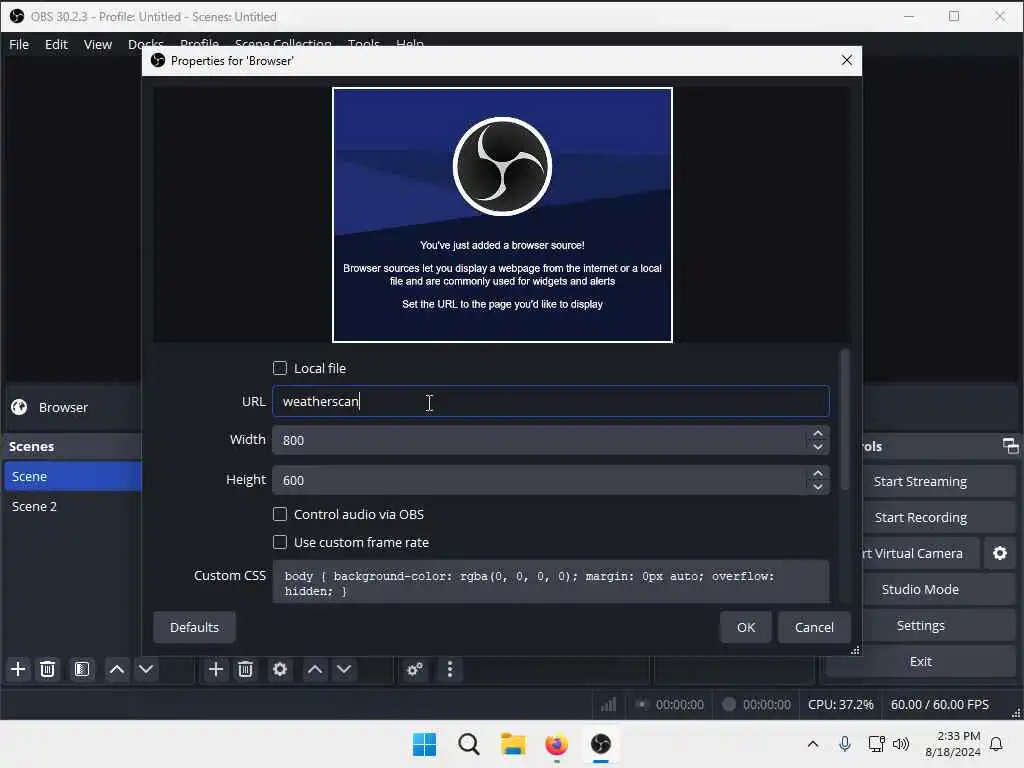Click OBS Studio taskbar icon

click(601, 744)
